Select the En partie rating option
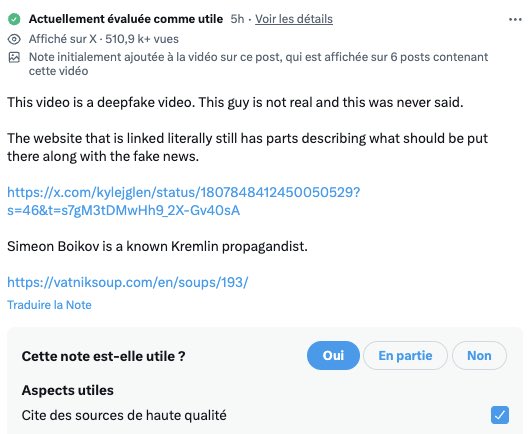Viewport: 528px width, 434px height. (x=405, y=356)
